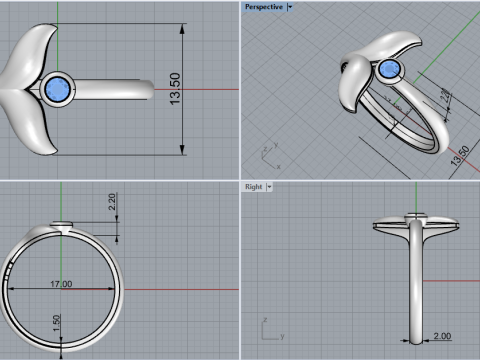Select the 13.50 dimension in top view
The image size is (480, 360).
175,89
